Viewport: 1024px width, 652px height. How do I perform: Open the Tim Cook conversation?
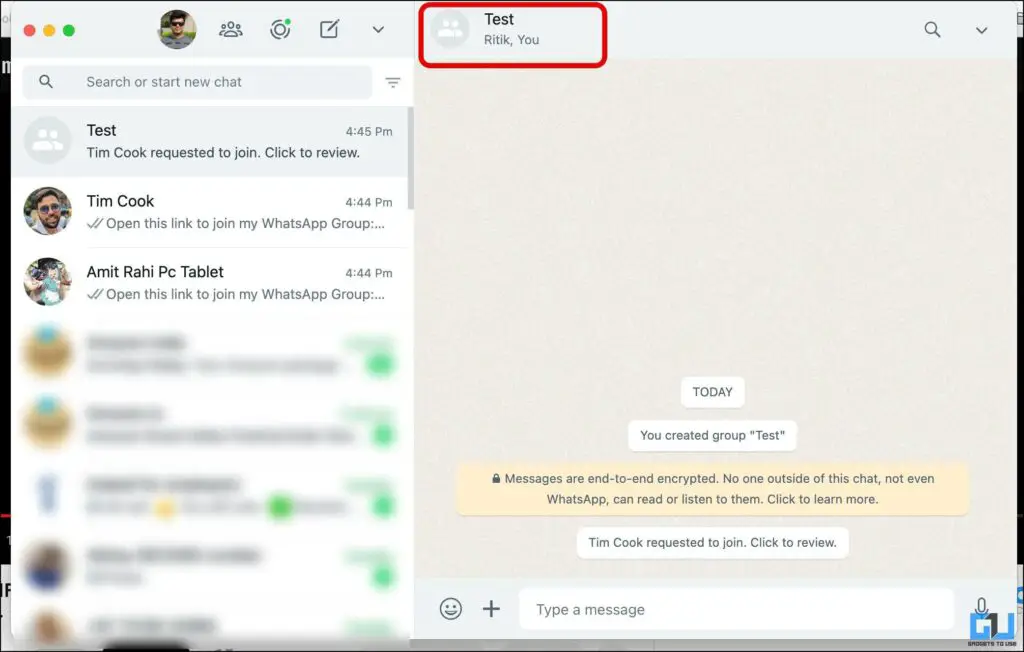click(209, 212)
